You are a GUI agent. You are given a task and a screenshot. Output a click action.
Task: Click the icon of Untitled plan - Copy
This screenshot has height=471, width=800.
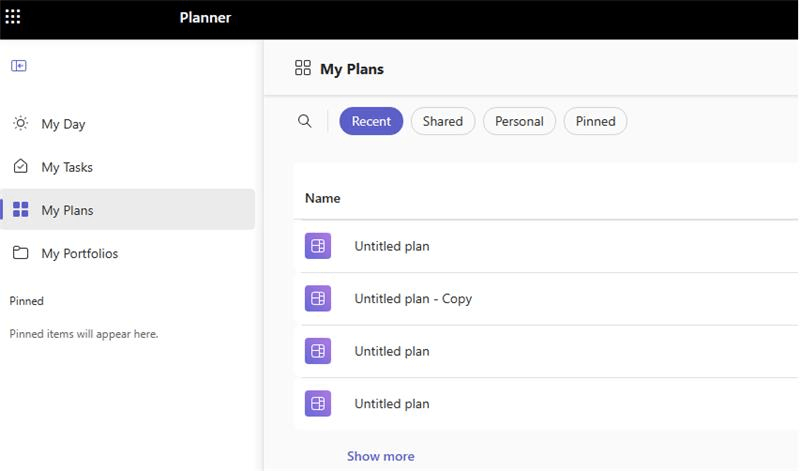click(x=318, y=299)
